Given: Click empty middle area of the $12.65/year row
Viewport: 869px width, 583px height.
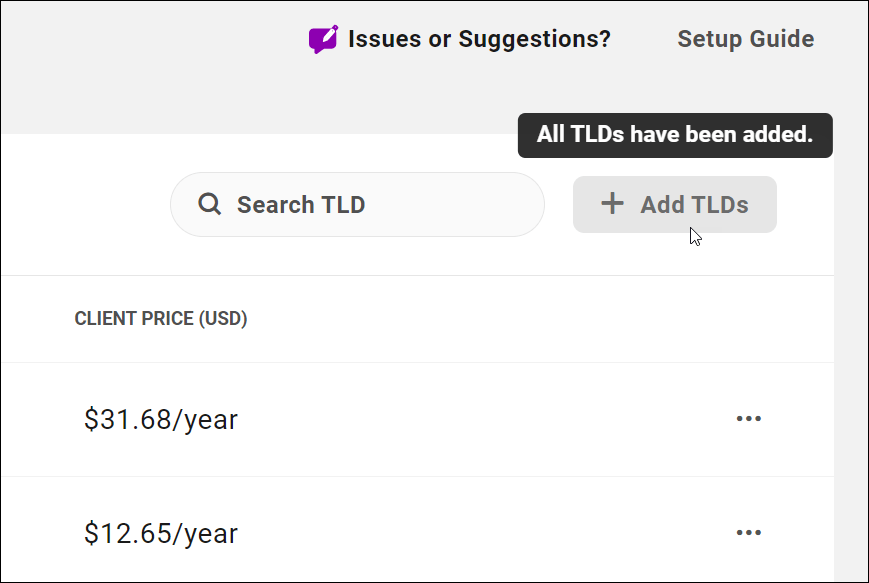Looking at the screenshot, I should pyautogui.click(x=480, y=533).
